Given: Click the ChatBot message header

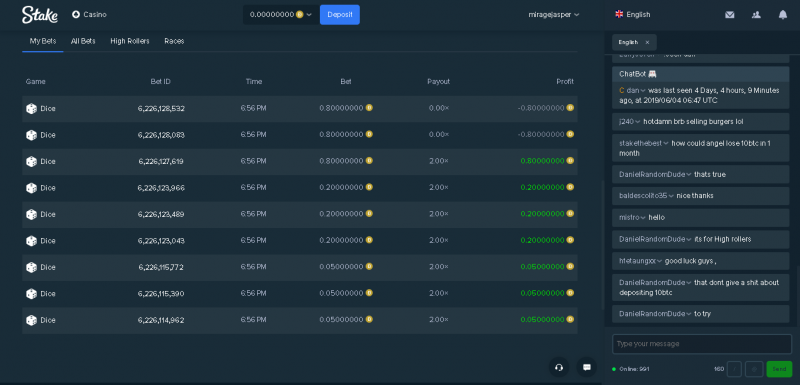Looking at the screenshot, I should (701, 74).
